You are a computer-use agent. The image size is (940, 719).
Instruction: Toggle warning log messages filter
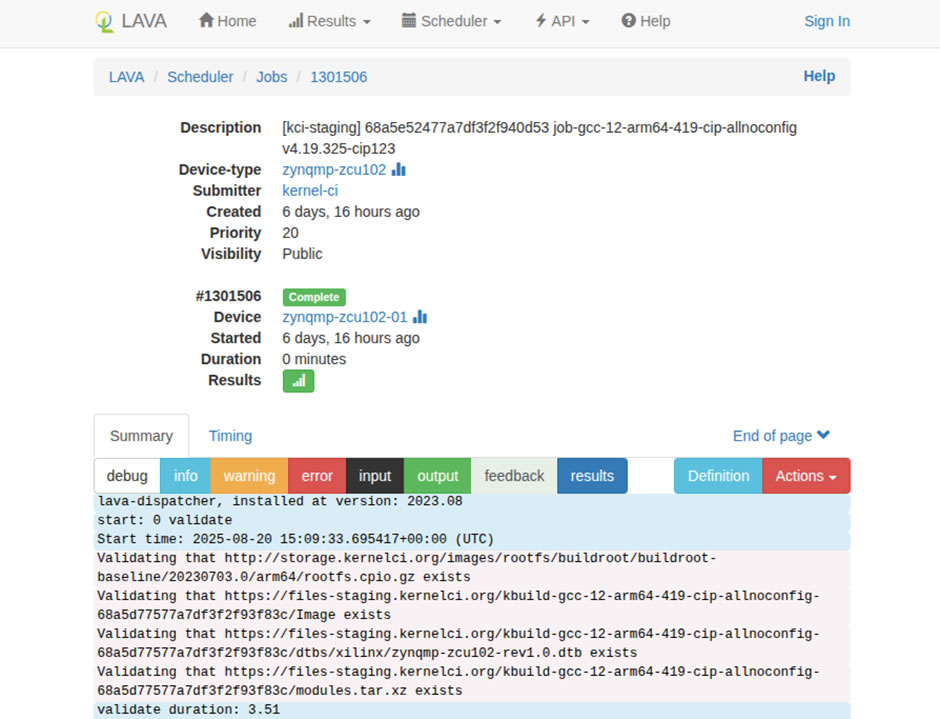[x=249, y=476]
